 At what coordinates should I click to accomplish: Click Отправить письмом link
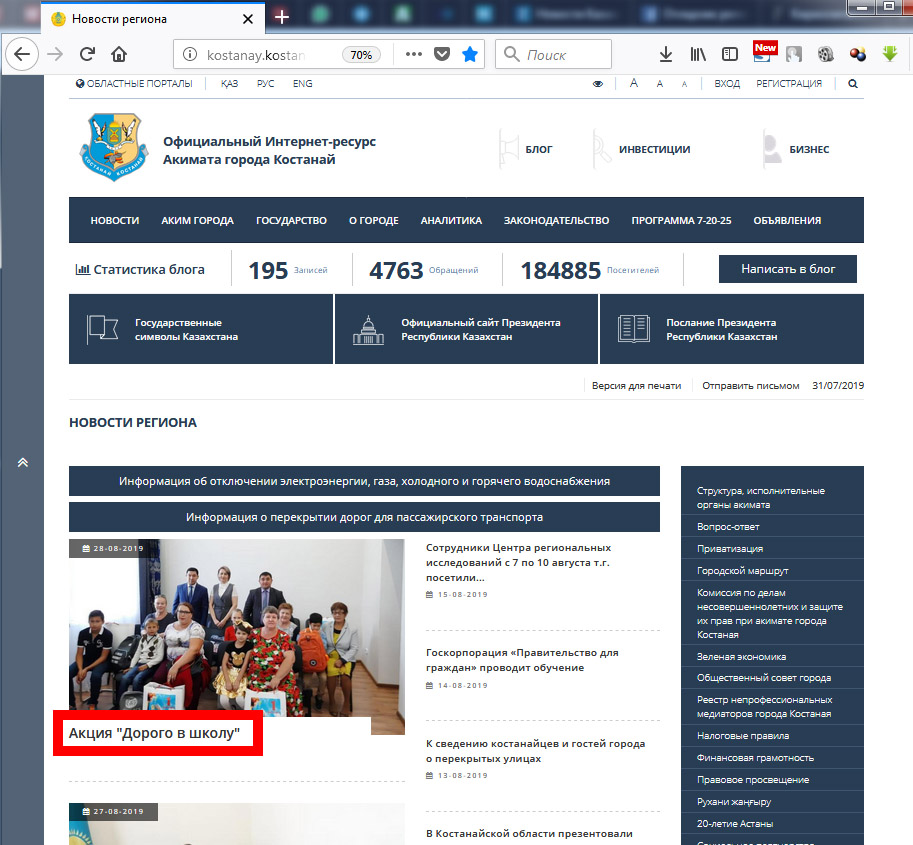click(751, 386)
